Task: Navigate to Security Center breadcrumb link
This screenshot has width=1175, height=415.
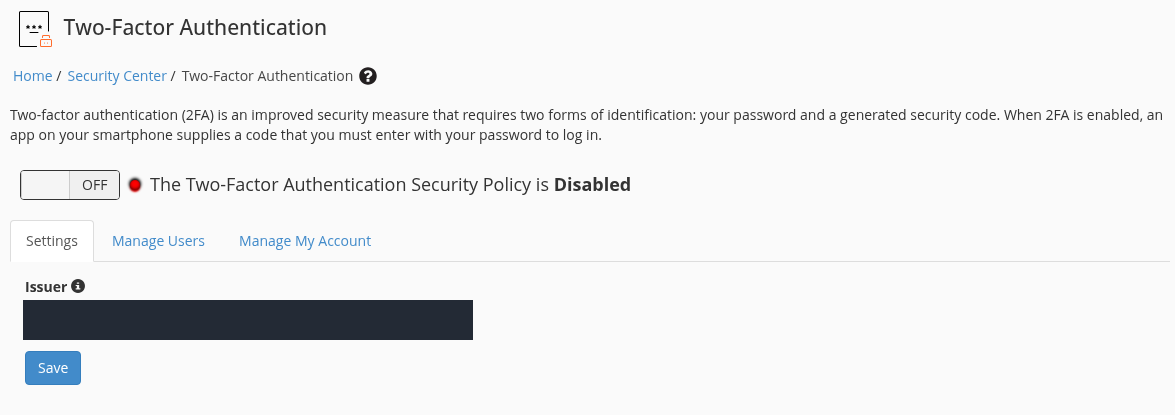Action: click(117, 76)
